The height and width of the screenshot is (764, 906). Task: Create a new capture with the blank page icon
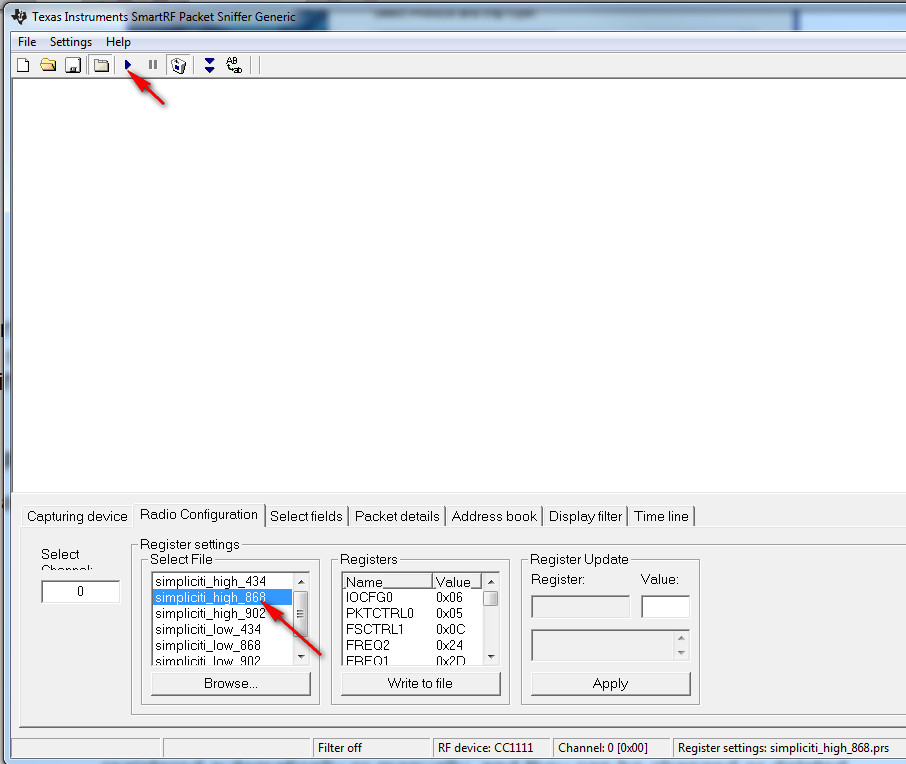click(x=23, y=65)
